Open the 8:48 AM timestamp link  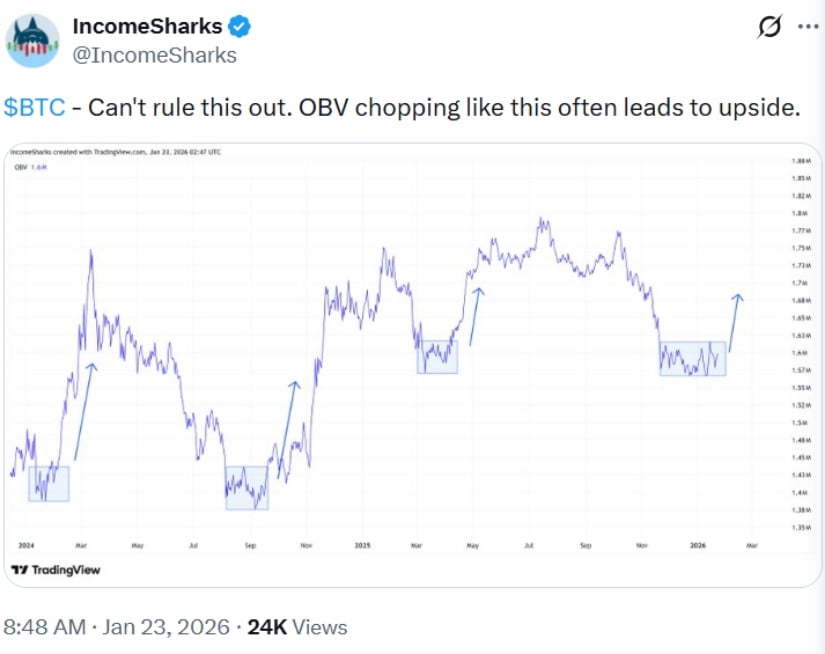click(x=46, y=628)
